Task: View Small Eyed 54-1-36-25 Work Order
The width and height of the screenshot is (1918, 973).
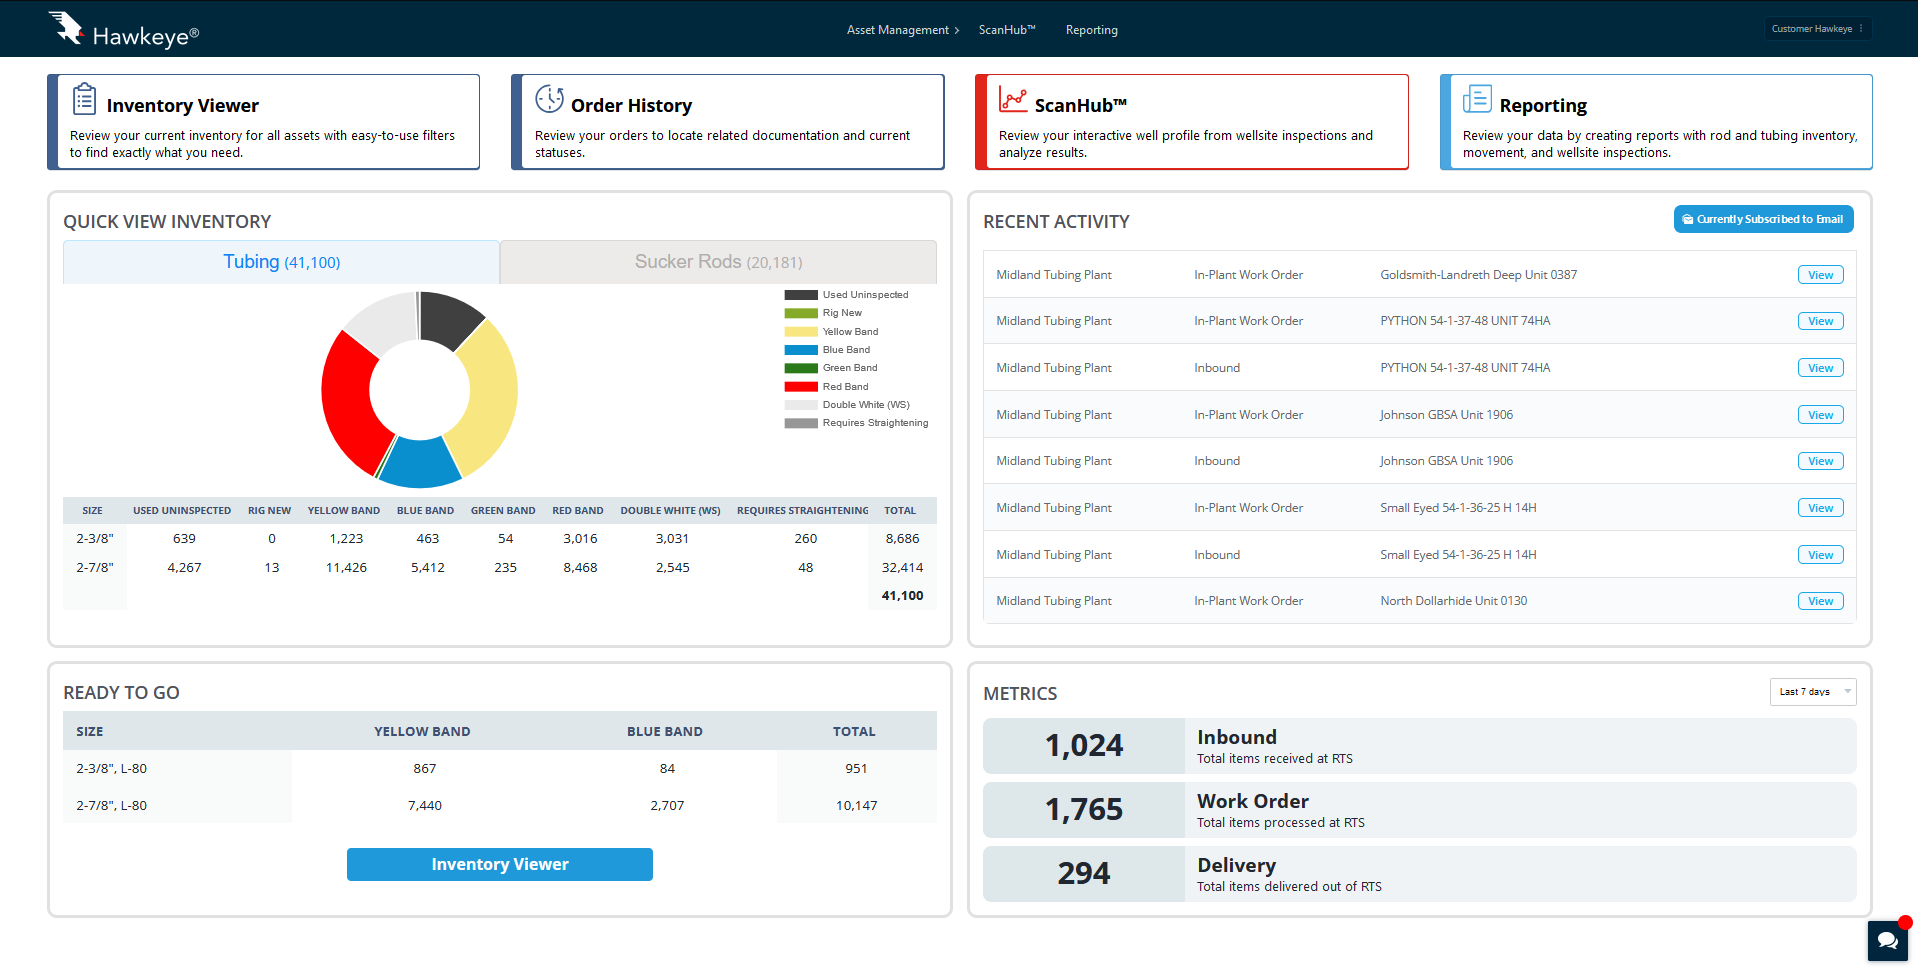Action: (1821, 508)
